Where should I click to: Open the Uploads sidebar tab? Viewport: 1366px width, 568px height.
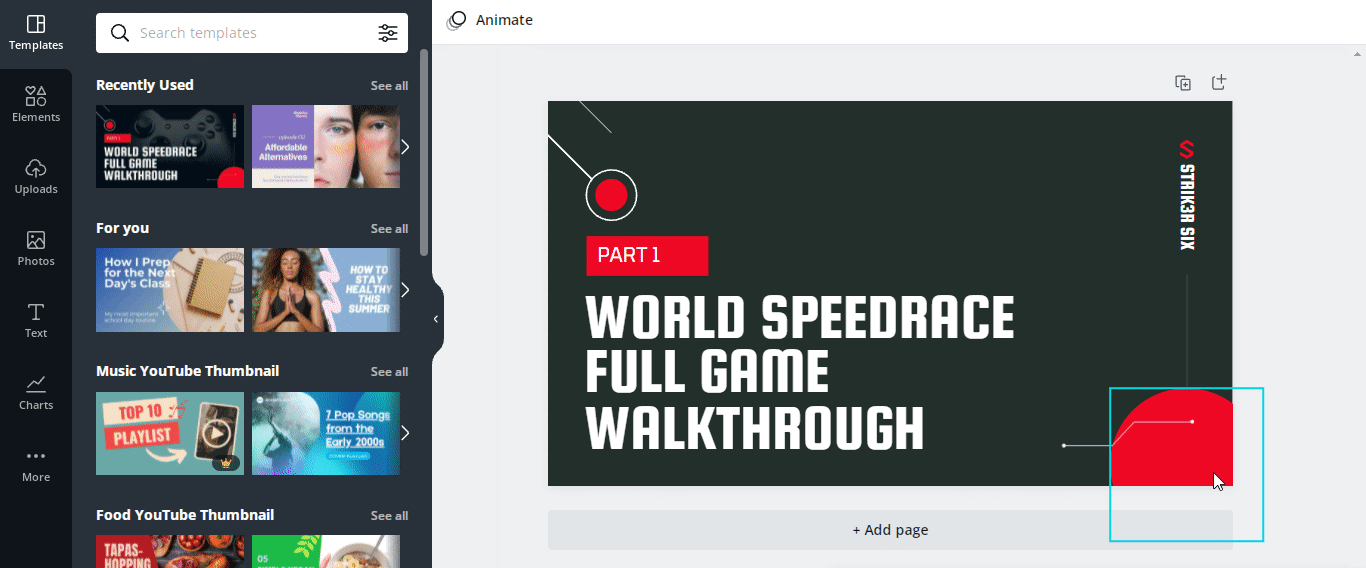coord(36,177)
